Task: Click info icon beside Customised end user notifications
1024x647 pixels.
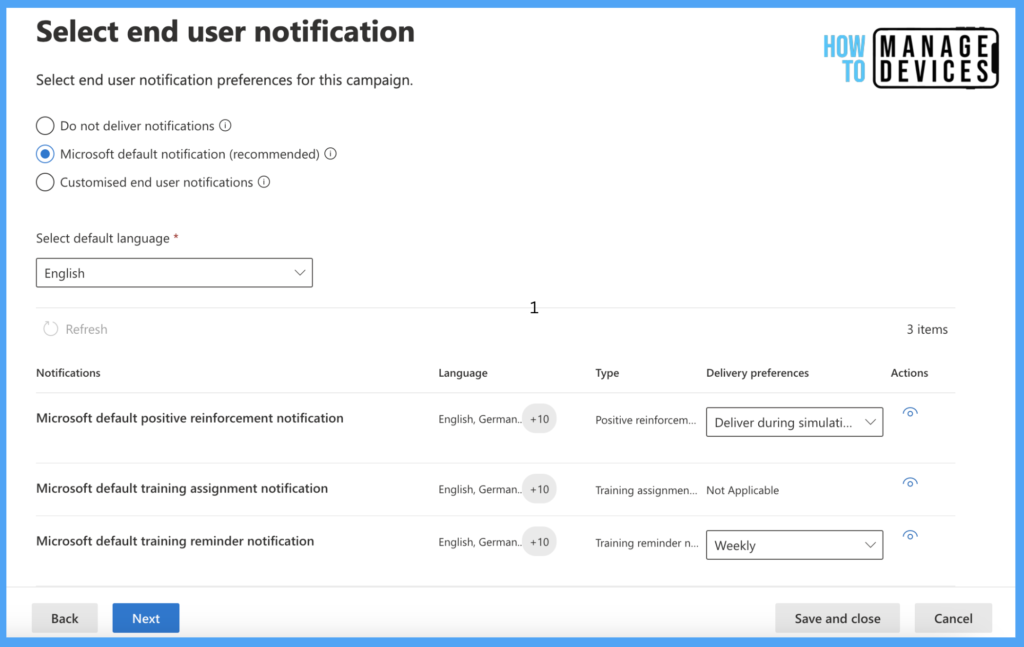Action: (264, 182)
